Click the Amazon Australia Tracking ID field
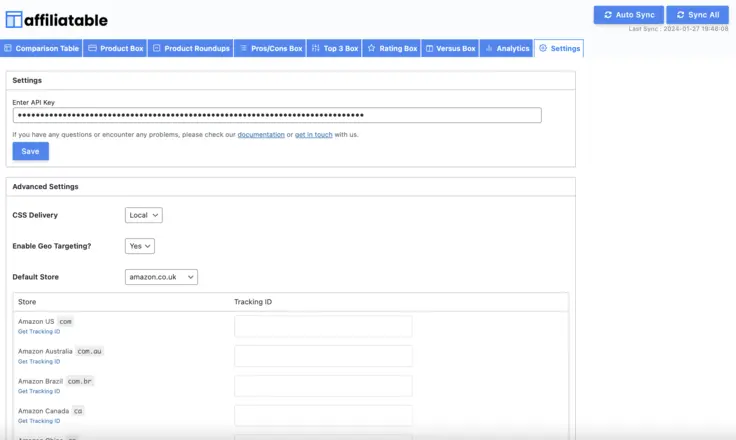This screenshot has width=736, height=440. coord(323,356)
